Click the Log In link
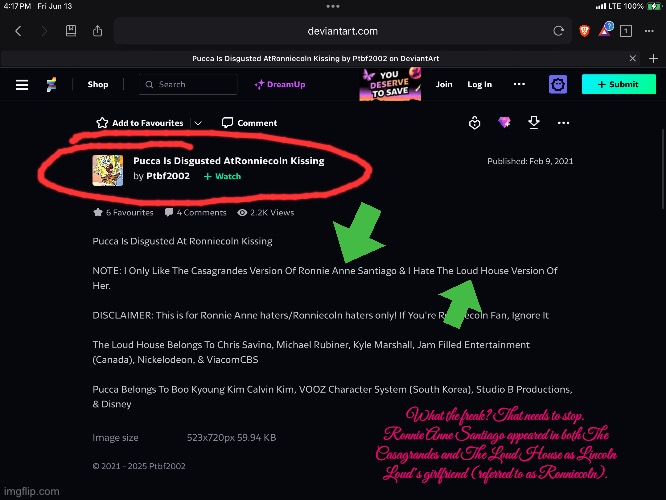The image size is (666, 500). coord(480,84)
